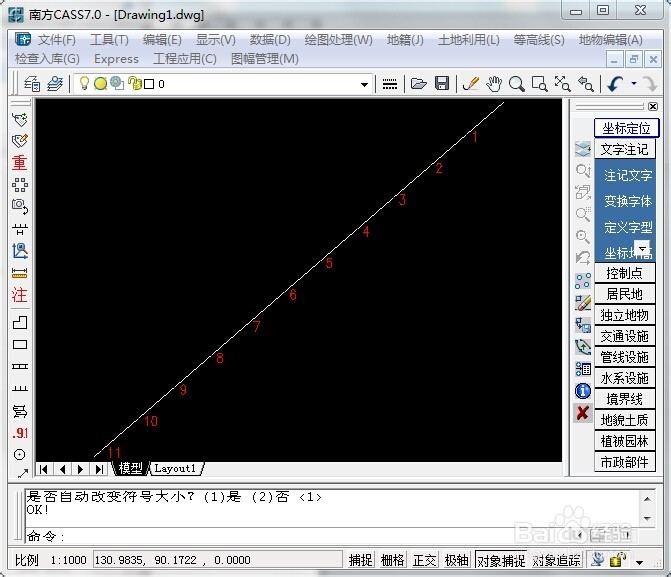
Task: Open the 工程应用(C) menu
Action: point(185,59)
